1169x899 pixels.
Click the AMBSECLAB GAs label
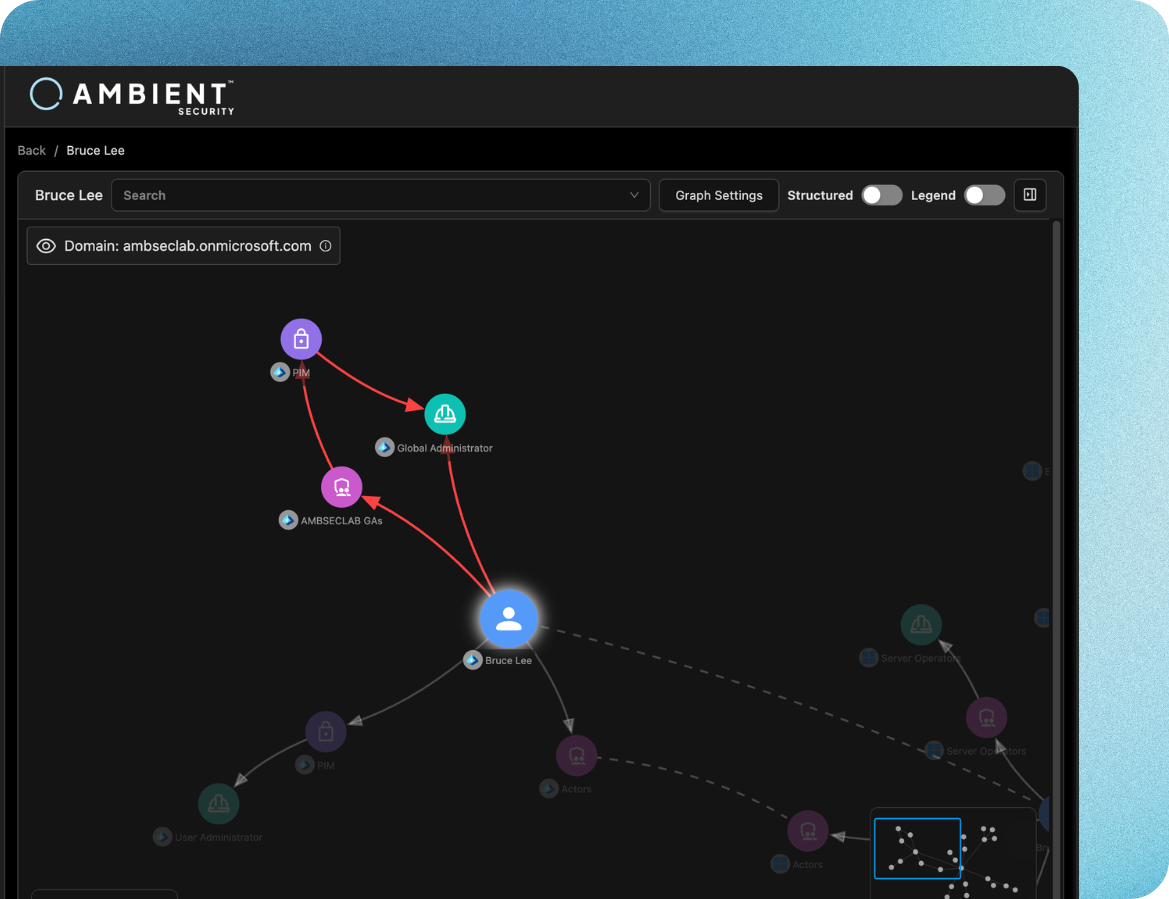point(341,520)
